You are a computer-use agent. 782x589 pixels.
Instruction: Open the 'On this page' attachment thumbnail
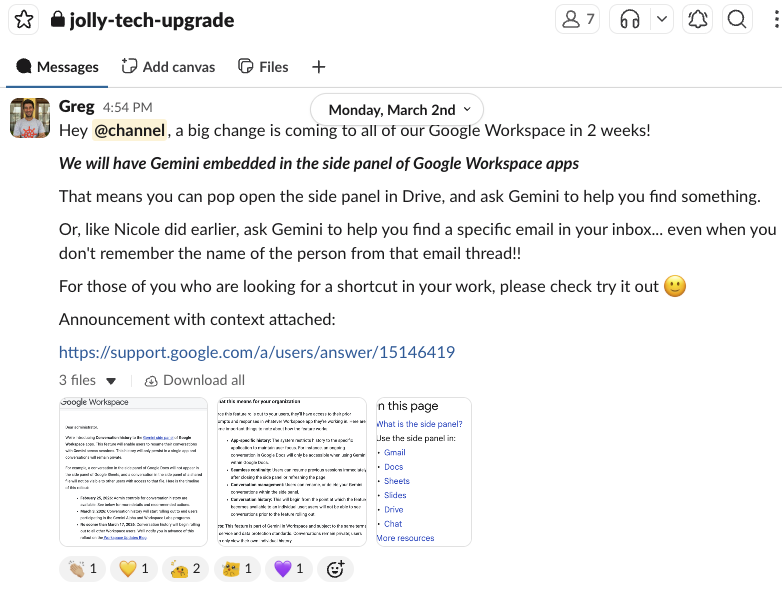tap(424, 472)
